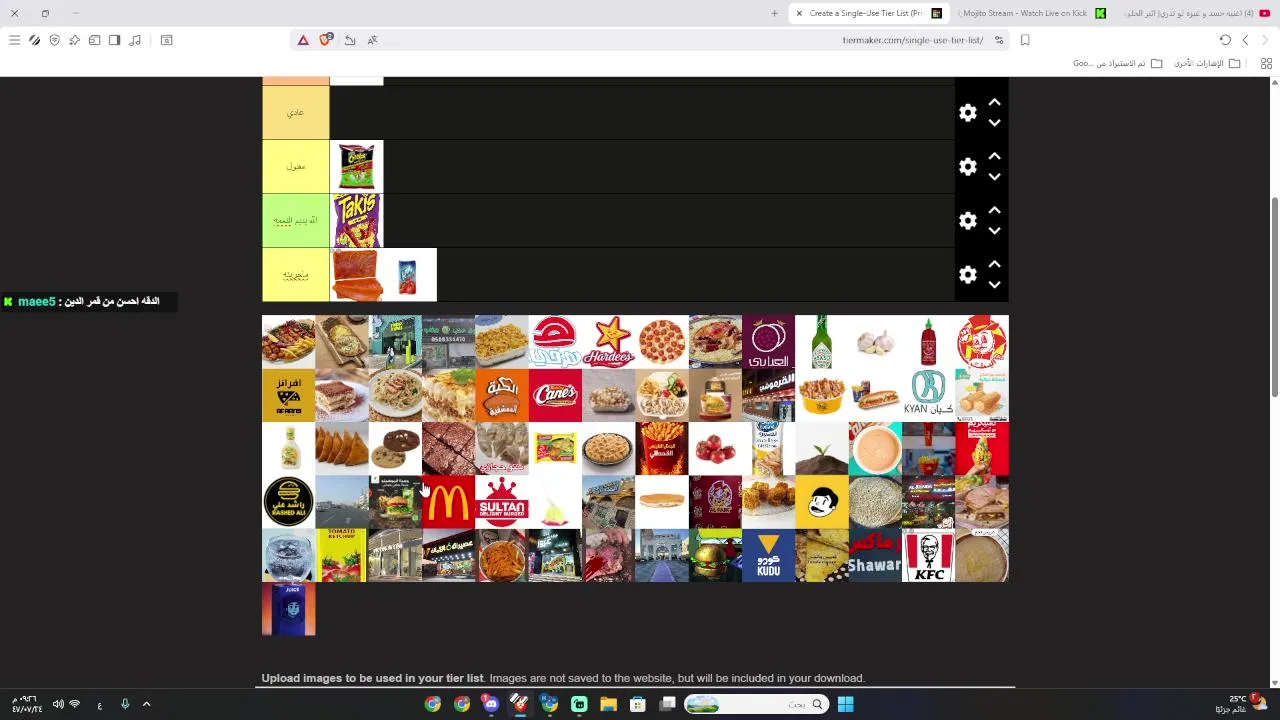Click the green tier label beside Takis
This screenshot has height=720, width=1280.
(295, 221)
